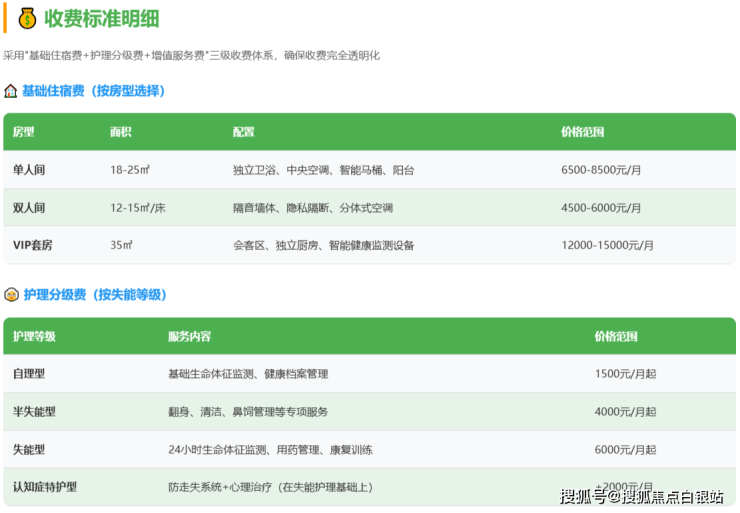Click the 房型 column header
Screen dimensions: 740x513
[x=23, y=132]
